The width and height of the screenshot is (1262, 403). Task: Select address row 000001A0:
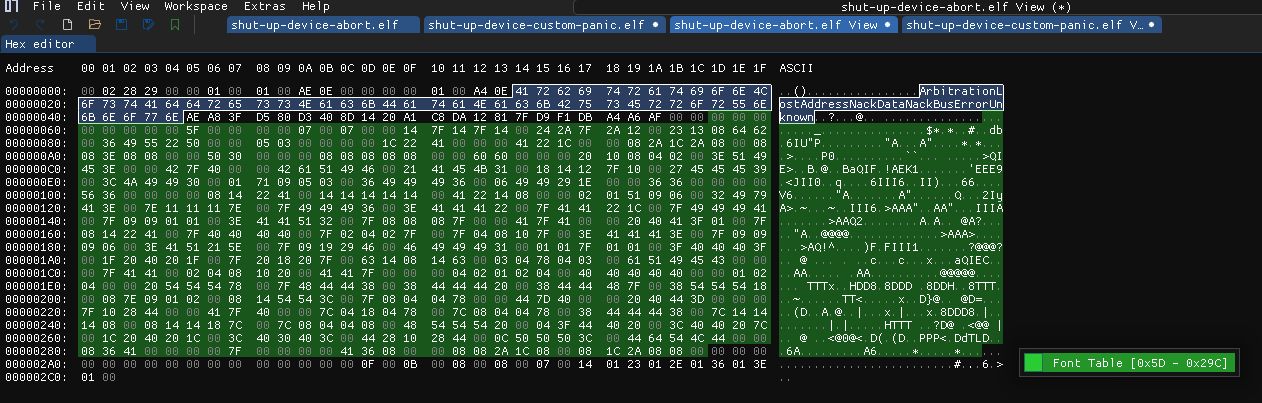click(38, 260)
